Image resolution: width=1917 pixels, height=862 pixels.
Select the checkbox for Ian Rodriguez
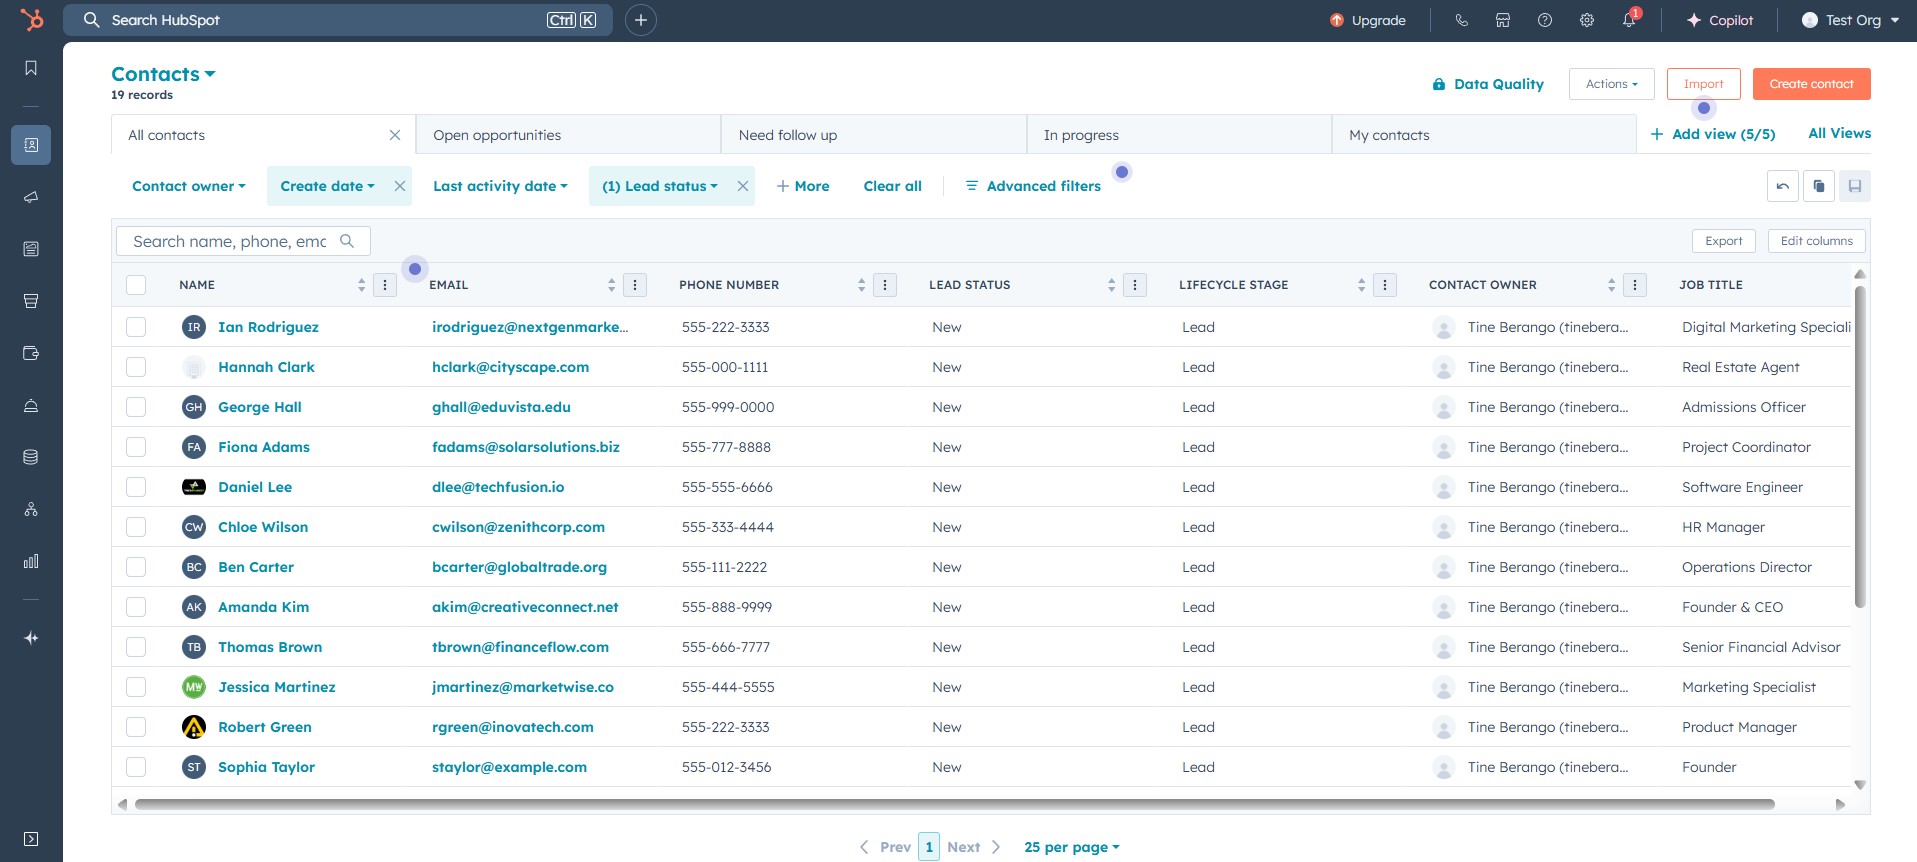point(136,327)
